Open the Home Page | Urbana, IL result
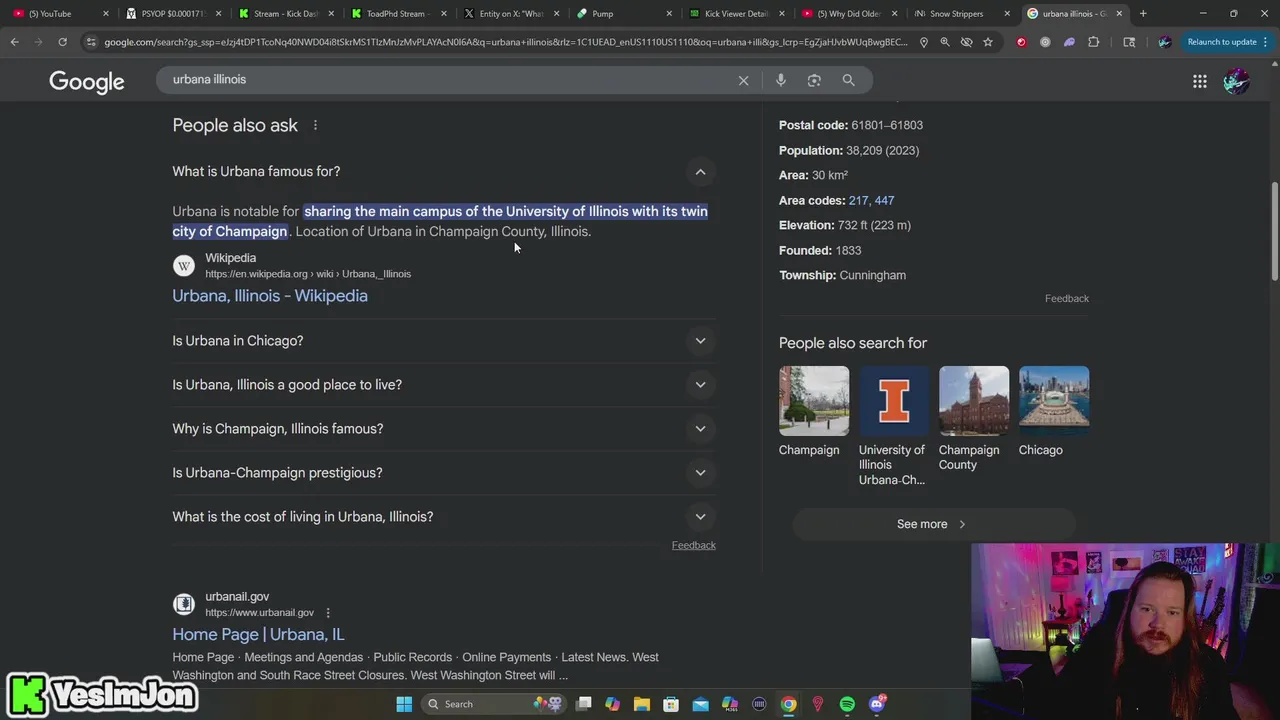This screenshot has height=720, width=1280. click(x=258, y=634)
